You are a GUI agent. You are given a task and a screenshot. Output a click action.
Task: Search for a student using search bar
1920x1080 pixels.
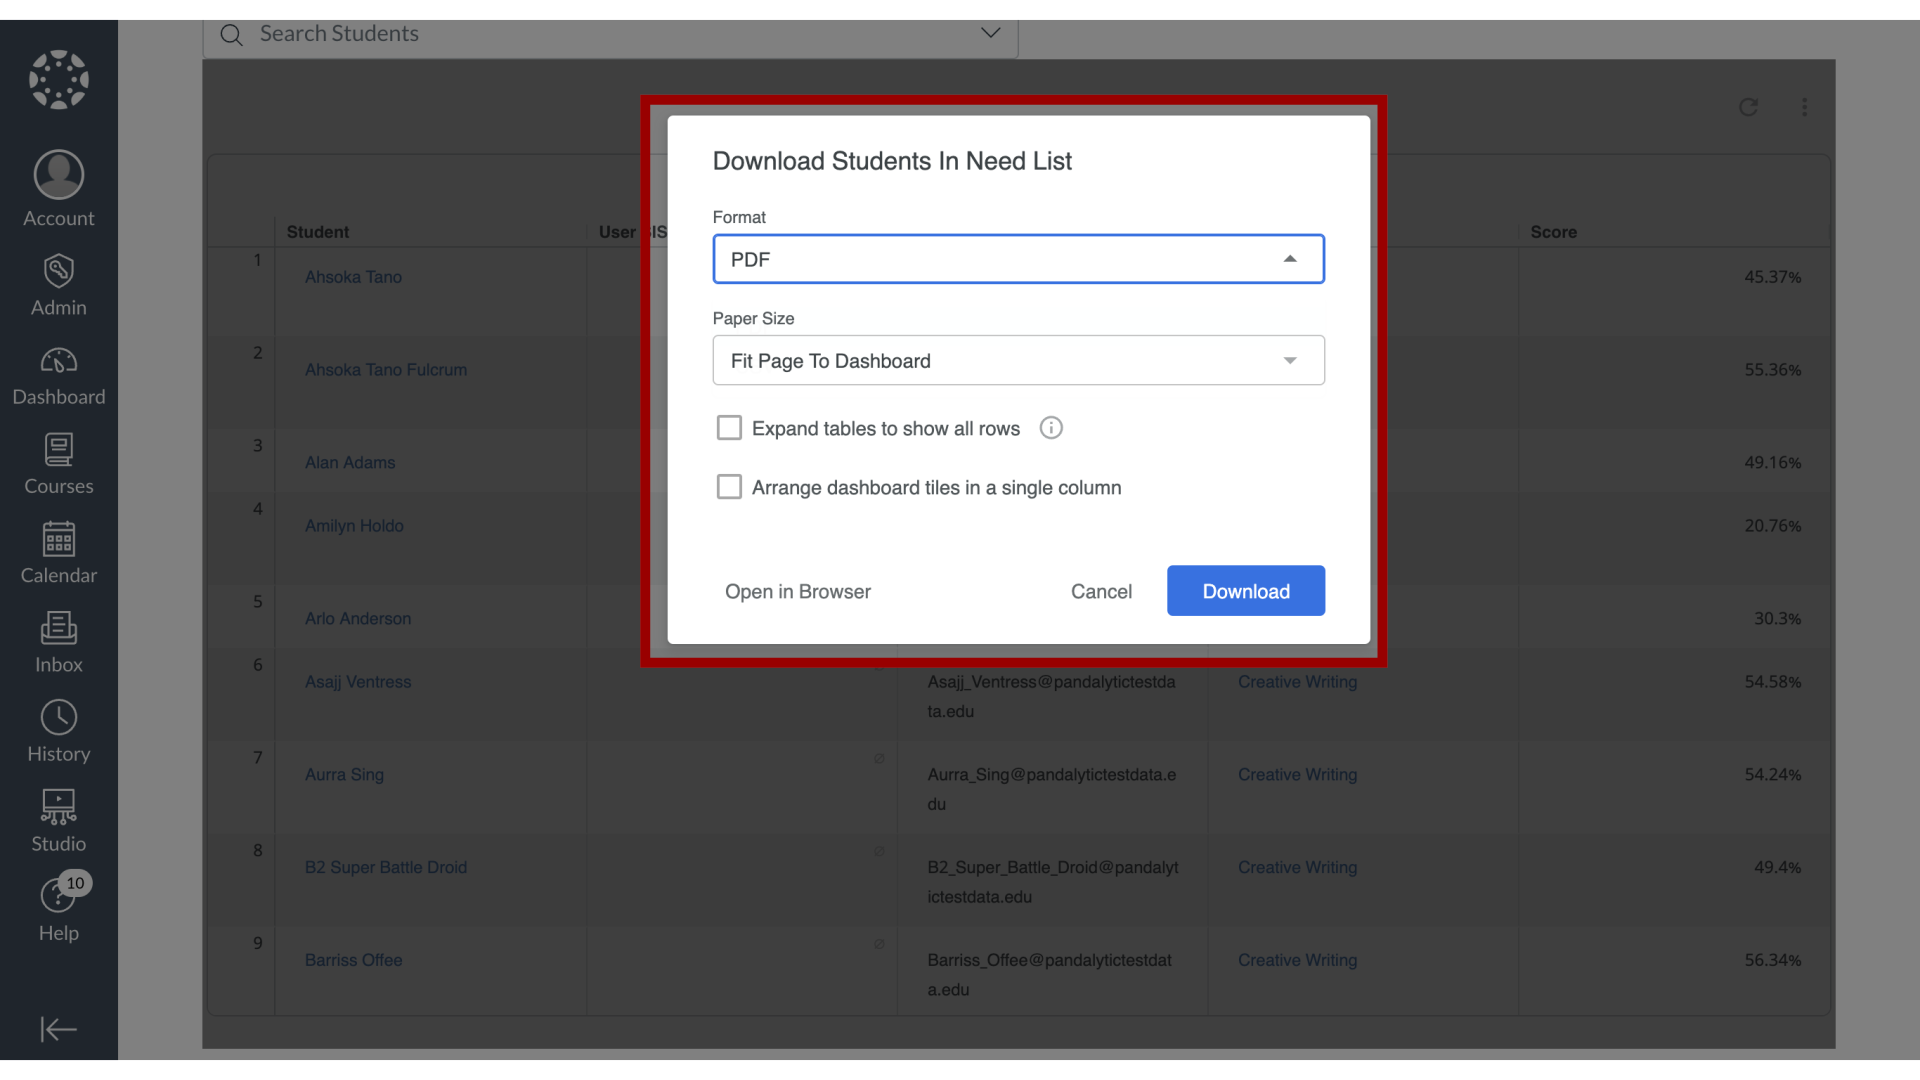pyautogui.click(x=611, y=33)
